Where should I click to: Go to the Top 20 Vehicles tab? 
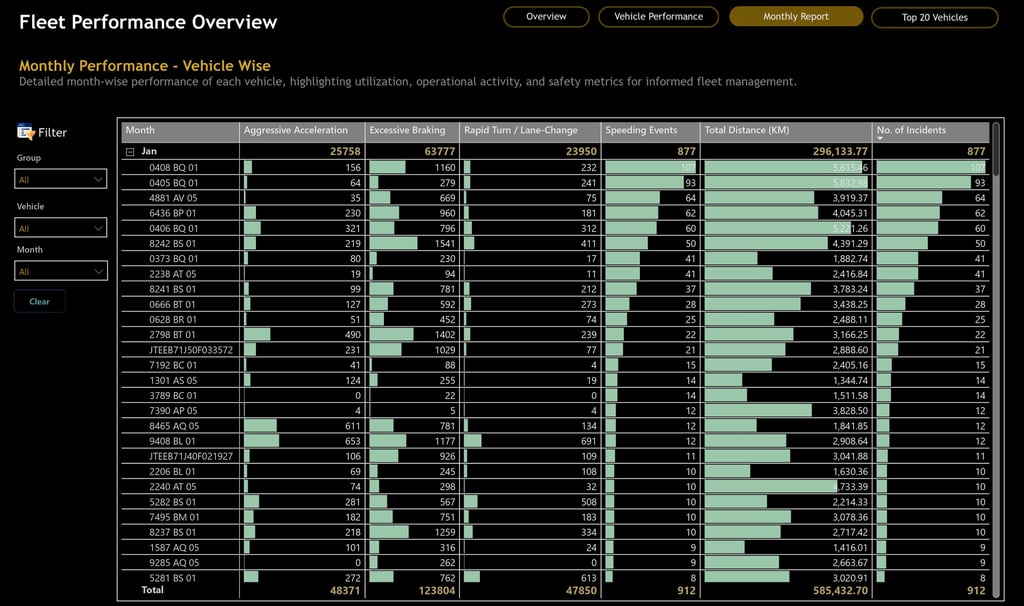935,17
